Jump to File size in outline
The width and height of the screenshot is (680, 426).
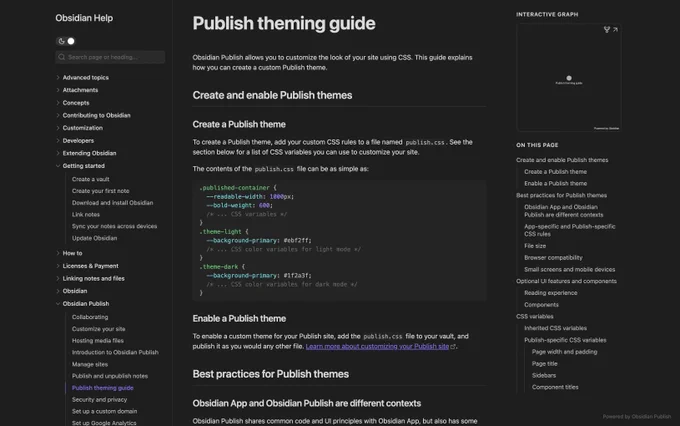pyautogui.click(x=535, y=246)
